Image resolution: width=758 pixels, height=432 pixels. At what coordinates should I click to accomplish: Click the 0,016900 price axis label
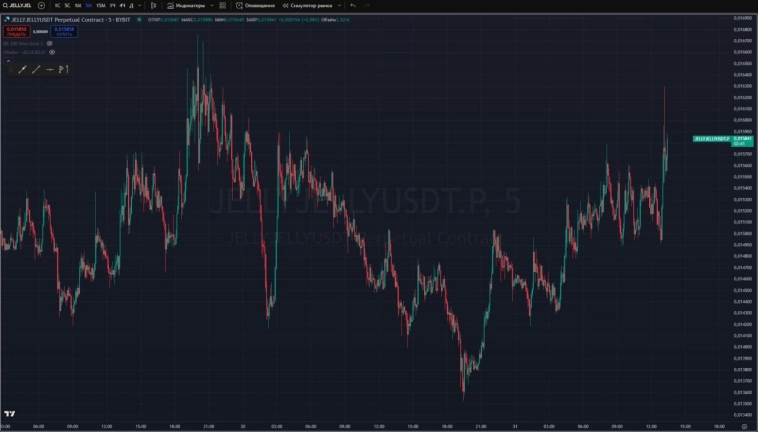tap(743, 18)
